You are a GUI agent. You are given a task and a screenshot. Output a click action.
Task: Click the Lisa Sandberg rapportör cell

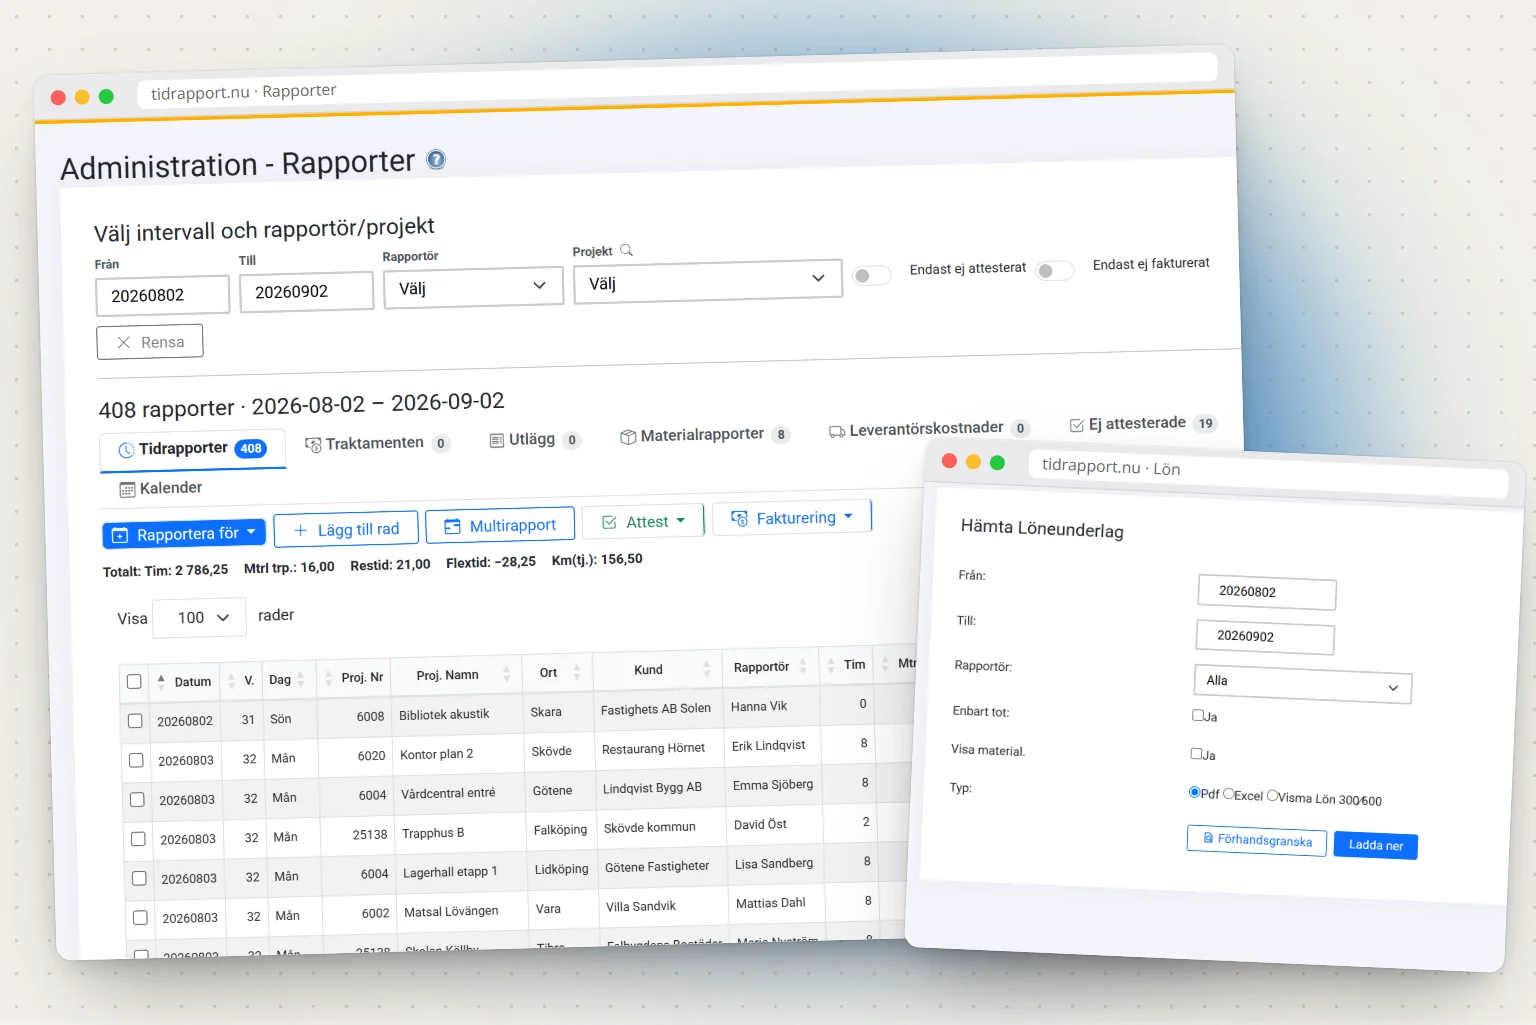click(x=775, y=863)
